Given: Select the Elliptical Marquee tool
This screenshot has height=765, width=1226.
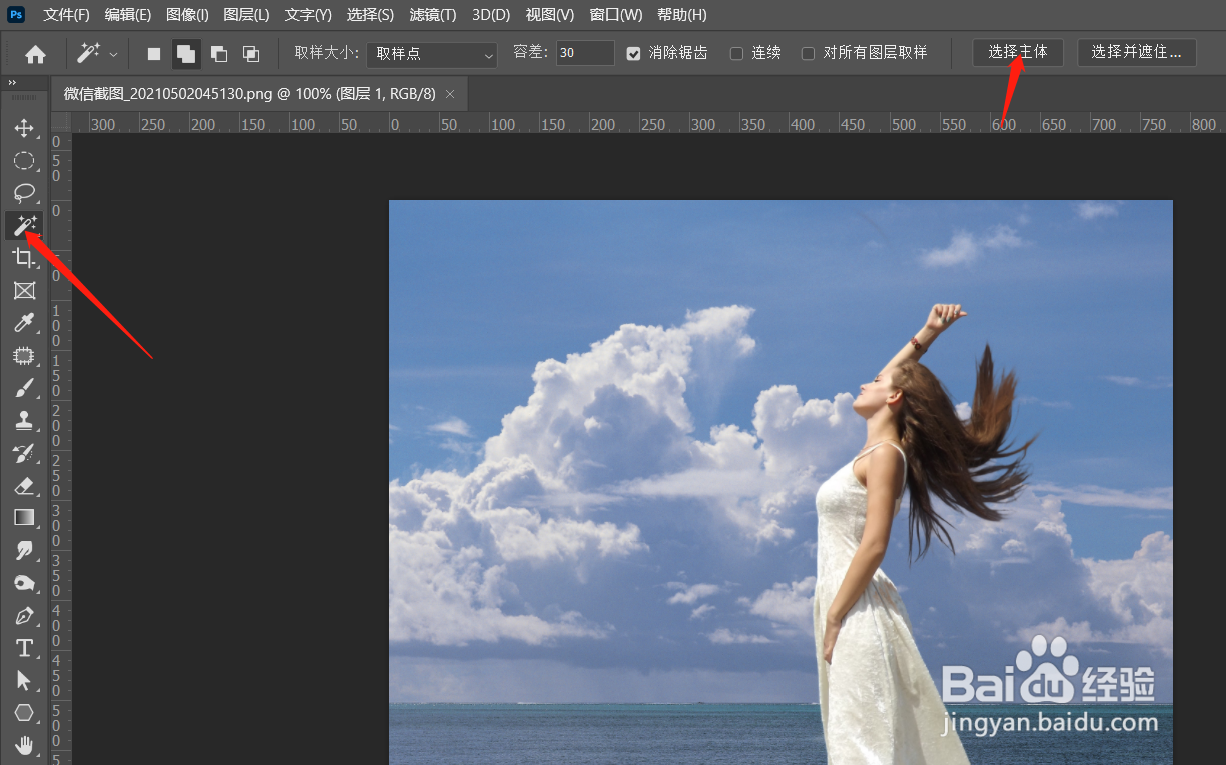Looking at the screenshot, I should point(24,161).
